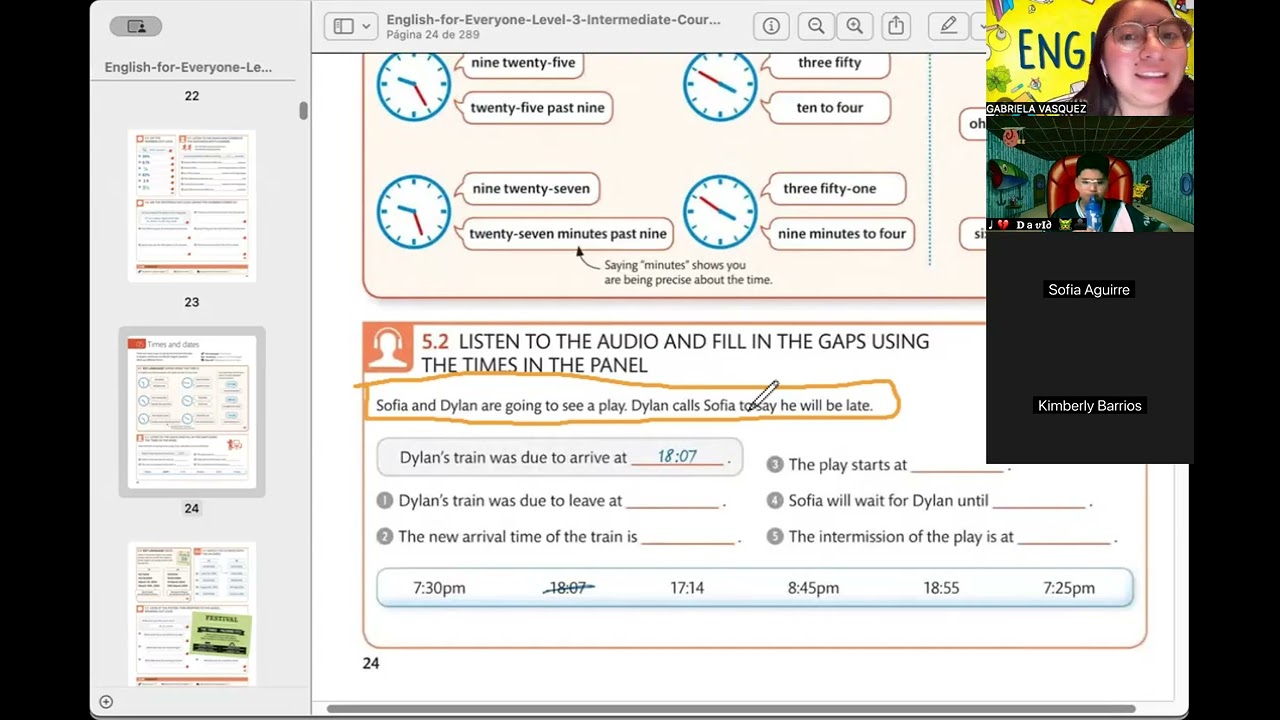Click the sidebar page label 24

click(191, 508)
